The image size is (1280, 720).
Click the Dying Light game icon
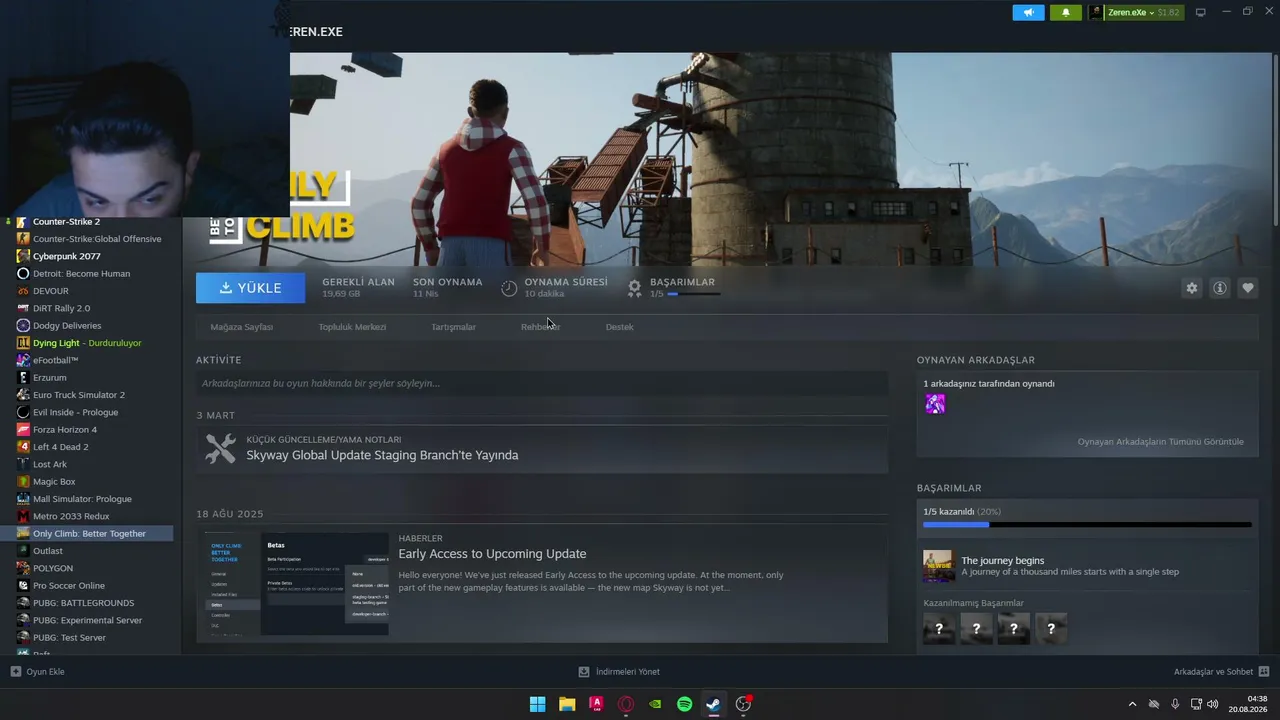[x=23, y=343]
